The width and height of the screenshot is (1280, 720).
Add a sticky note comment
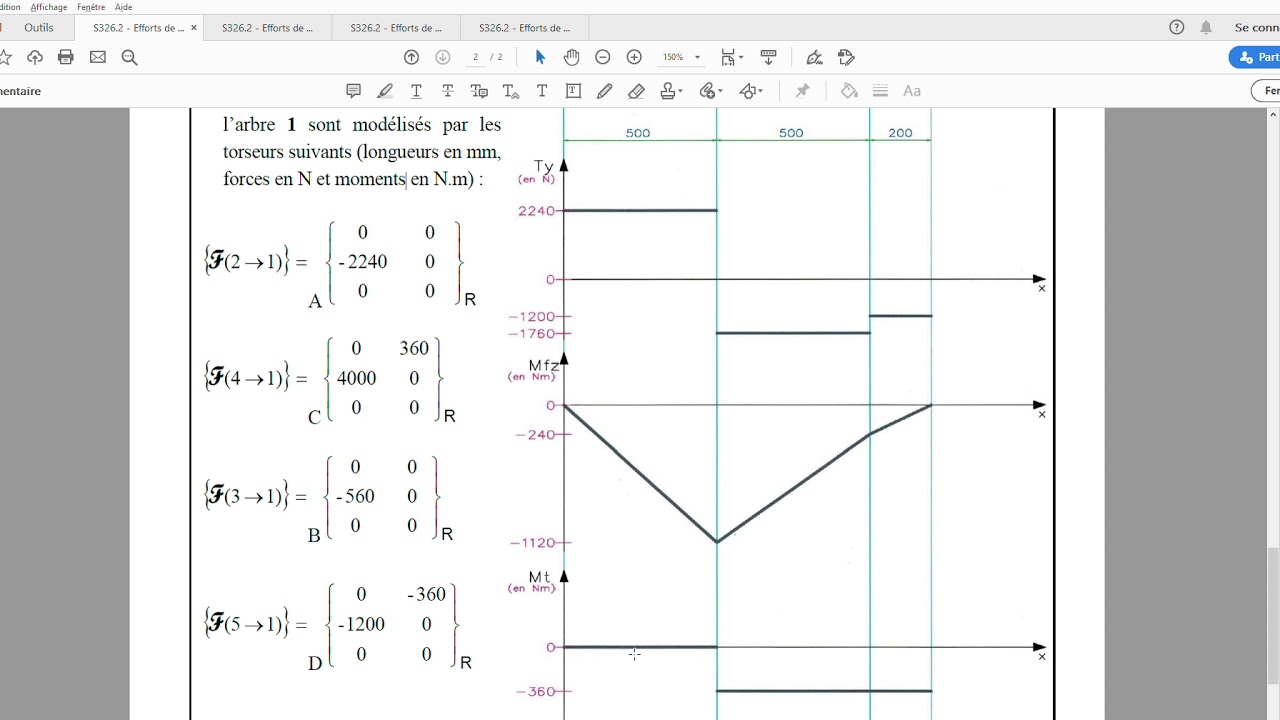[353, 91]
